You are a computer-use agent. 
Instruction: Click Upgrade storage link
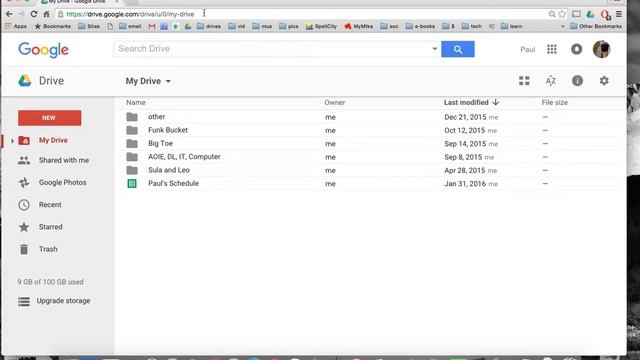point(63,301)
